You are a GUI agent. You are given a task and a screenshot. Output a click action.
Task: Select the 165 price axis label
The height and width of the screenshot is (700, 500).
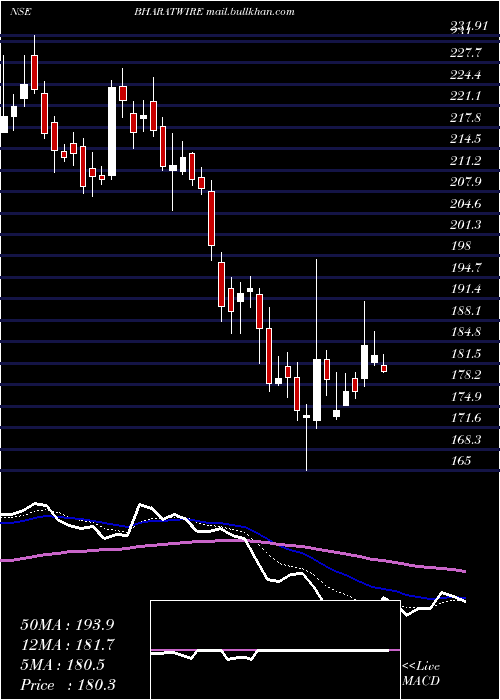(461, 461)
